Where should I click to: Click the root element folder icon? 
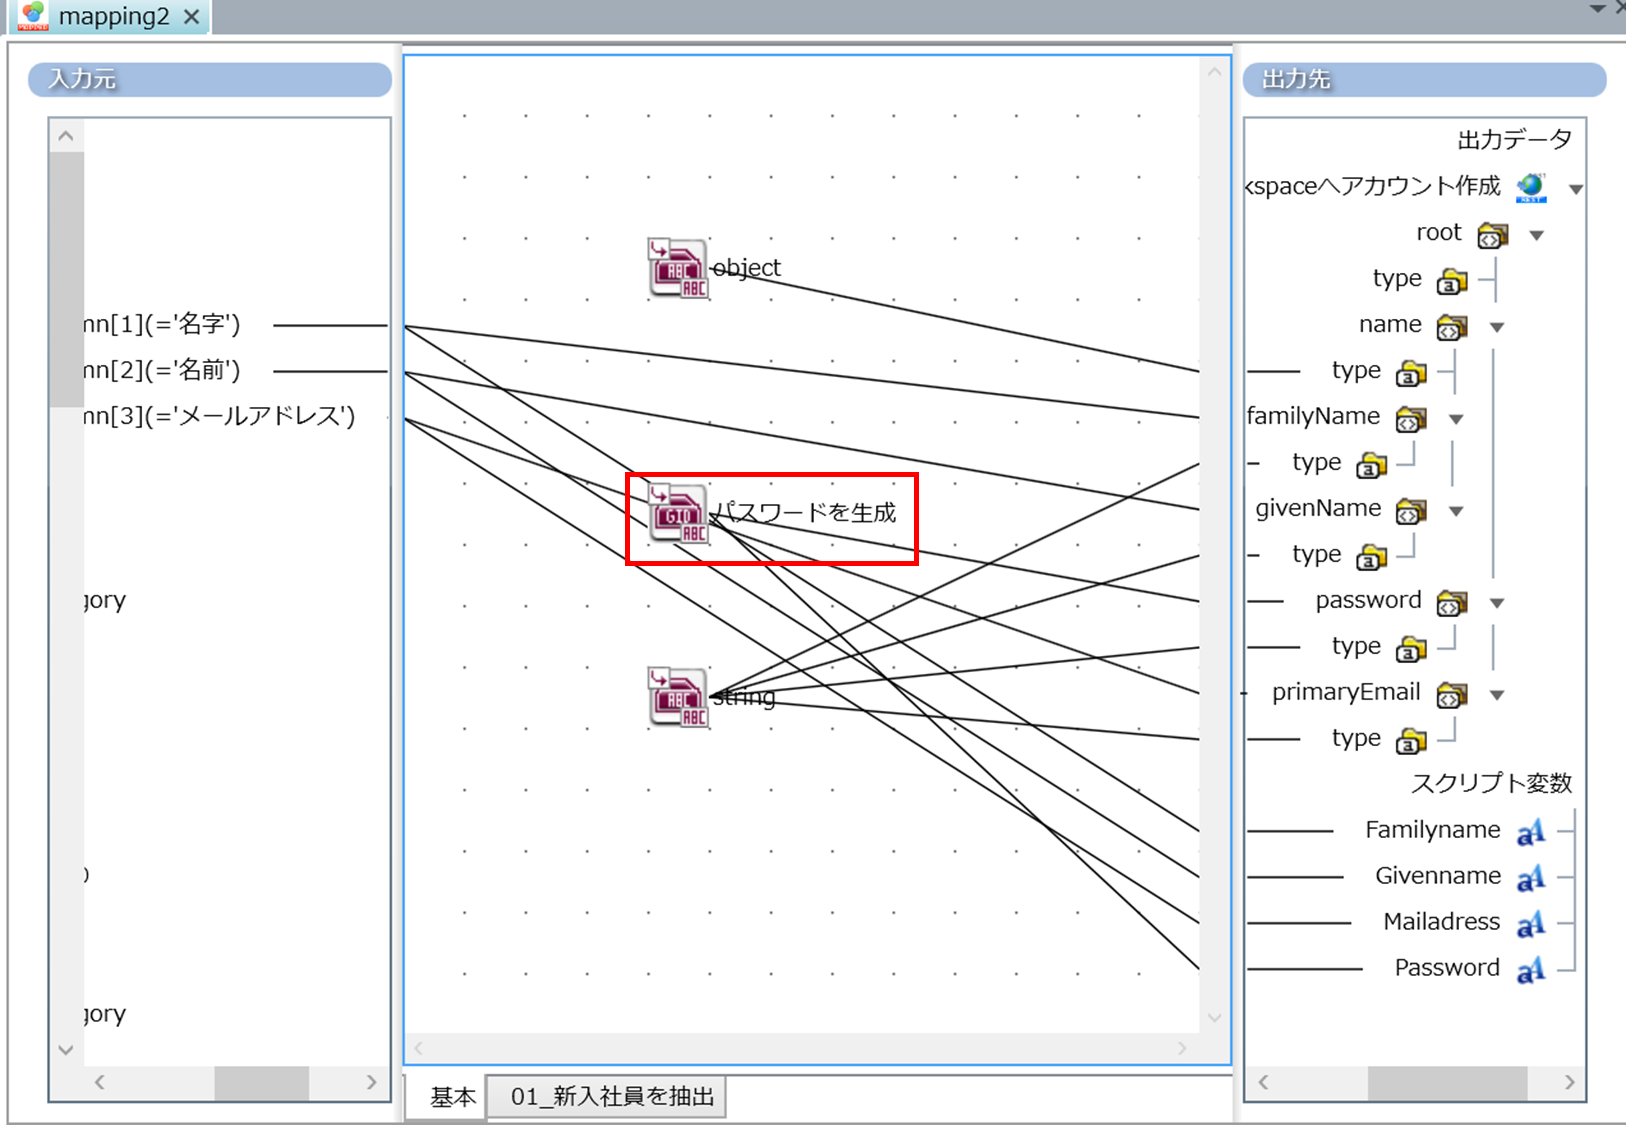point(1492,235)
